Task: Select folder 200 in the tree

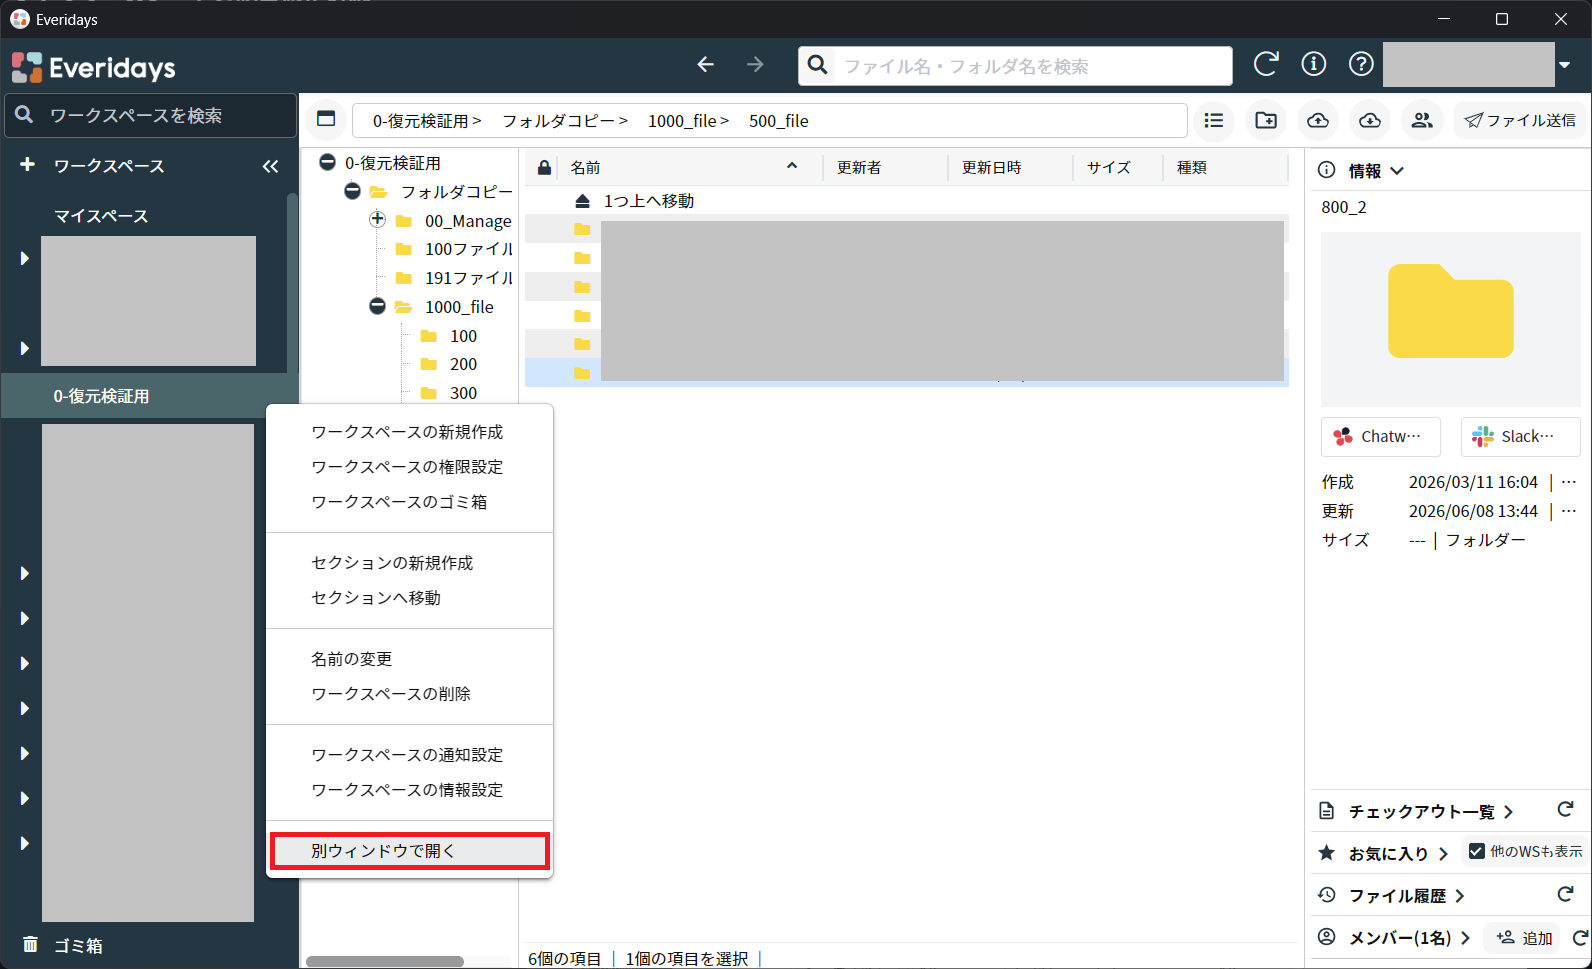Action: coord(463,364)
